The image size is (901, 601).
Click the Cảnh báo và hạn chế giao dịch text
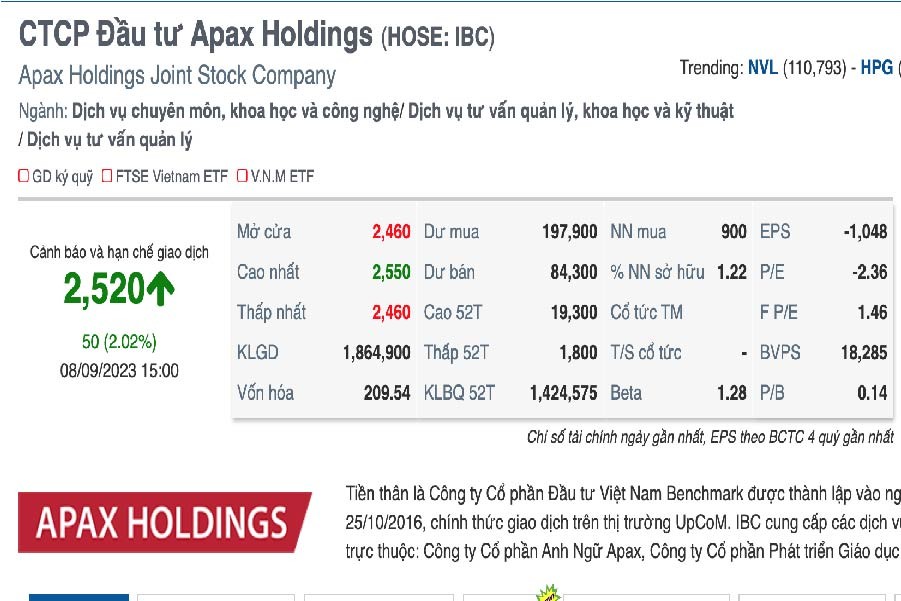pos(119,252)
